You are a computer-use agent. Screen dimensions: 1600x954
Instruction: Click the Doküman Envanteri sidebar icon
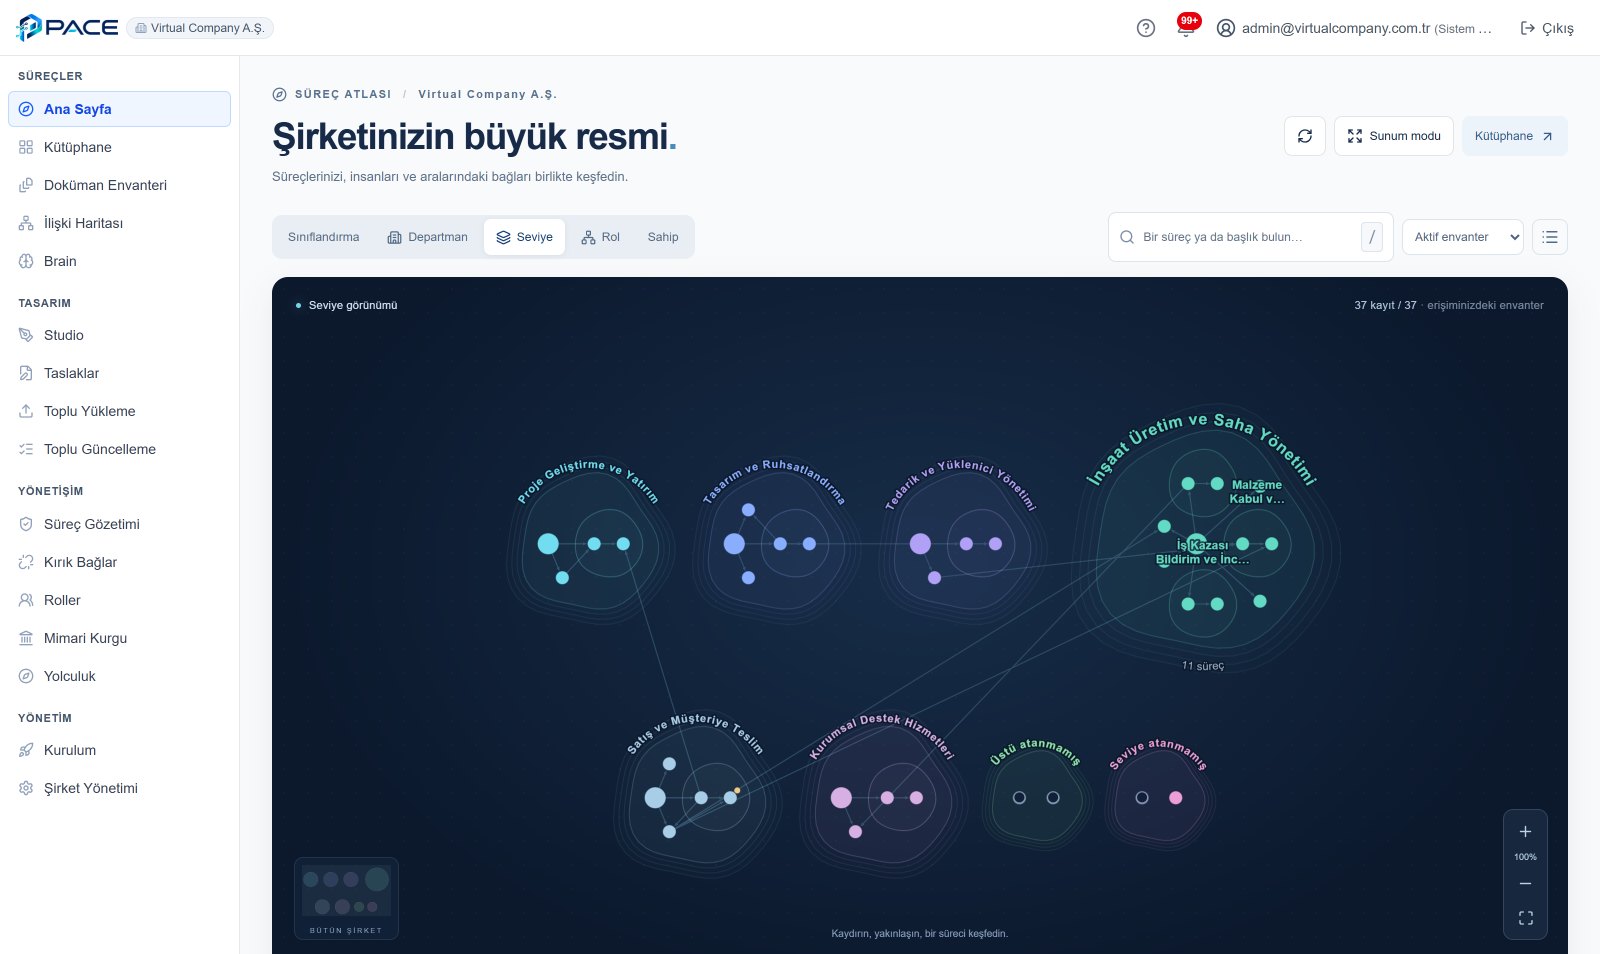pos(26,185)
